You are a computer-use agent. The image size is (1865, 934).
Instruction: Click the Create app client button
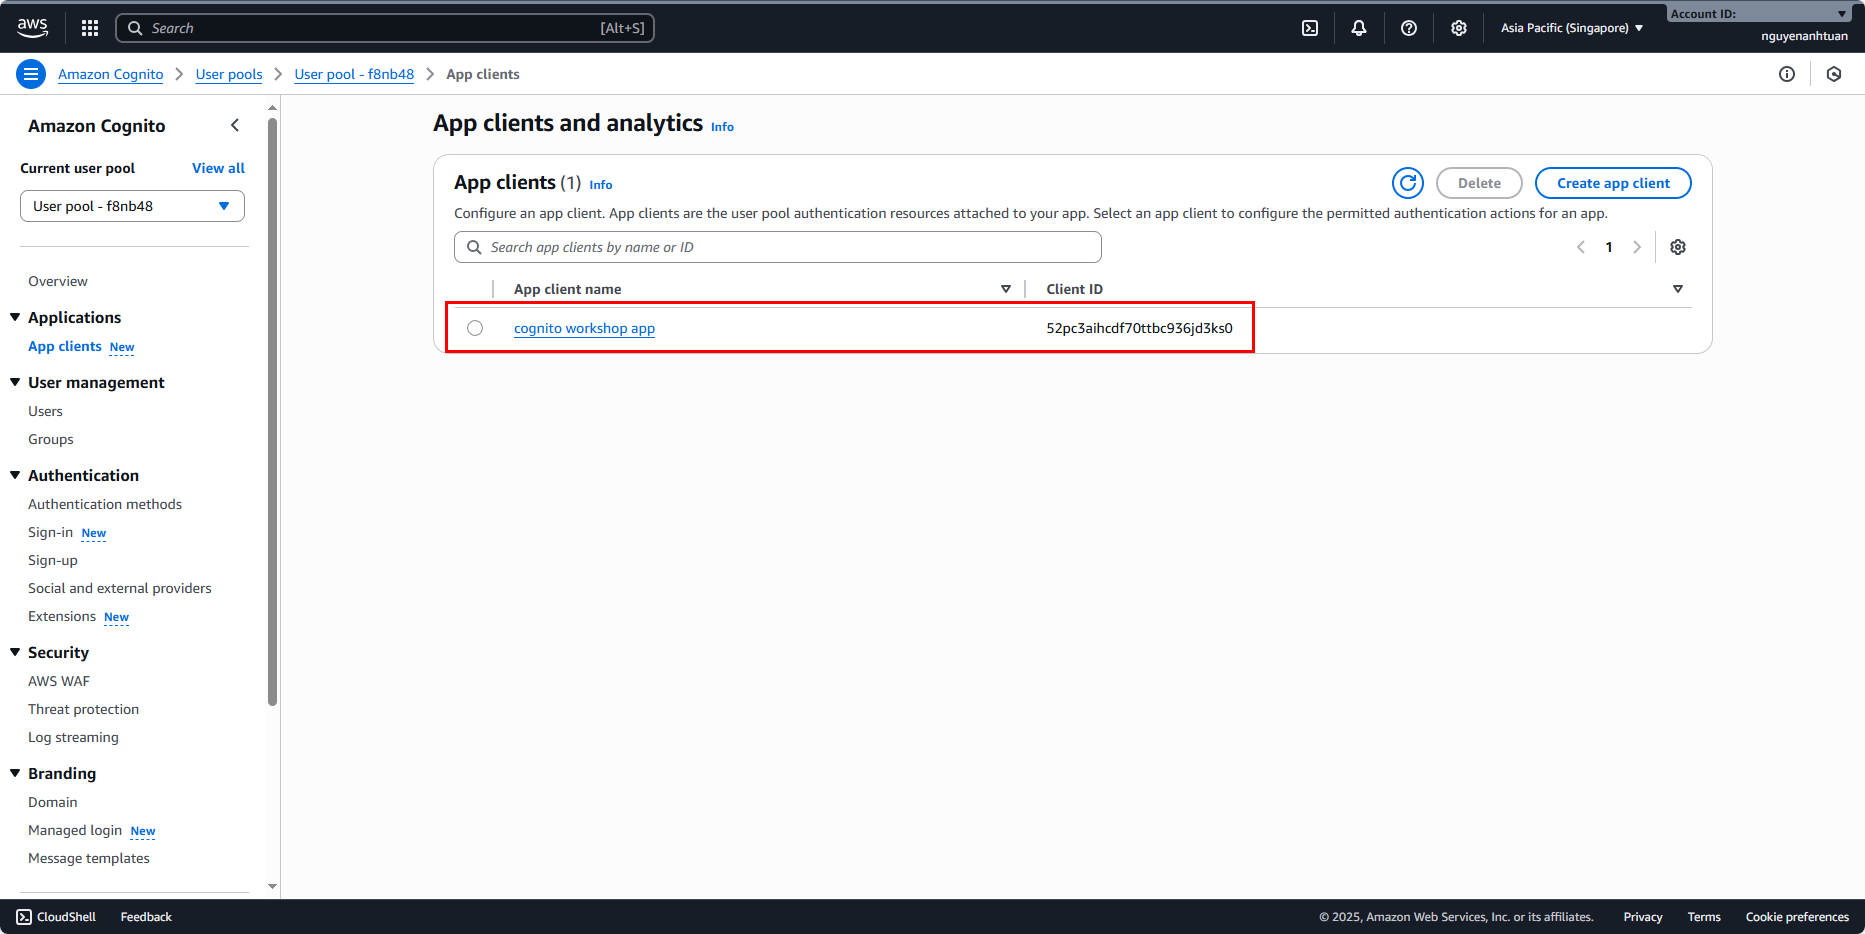pyautogui.click(x=1612, y=183)
